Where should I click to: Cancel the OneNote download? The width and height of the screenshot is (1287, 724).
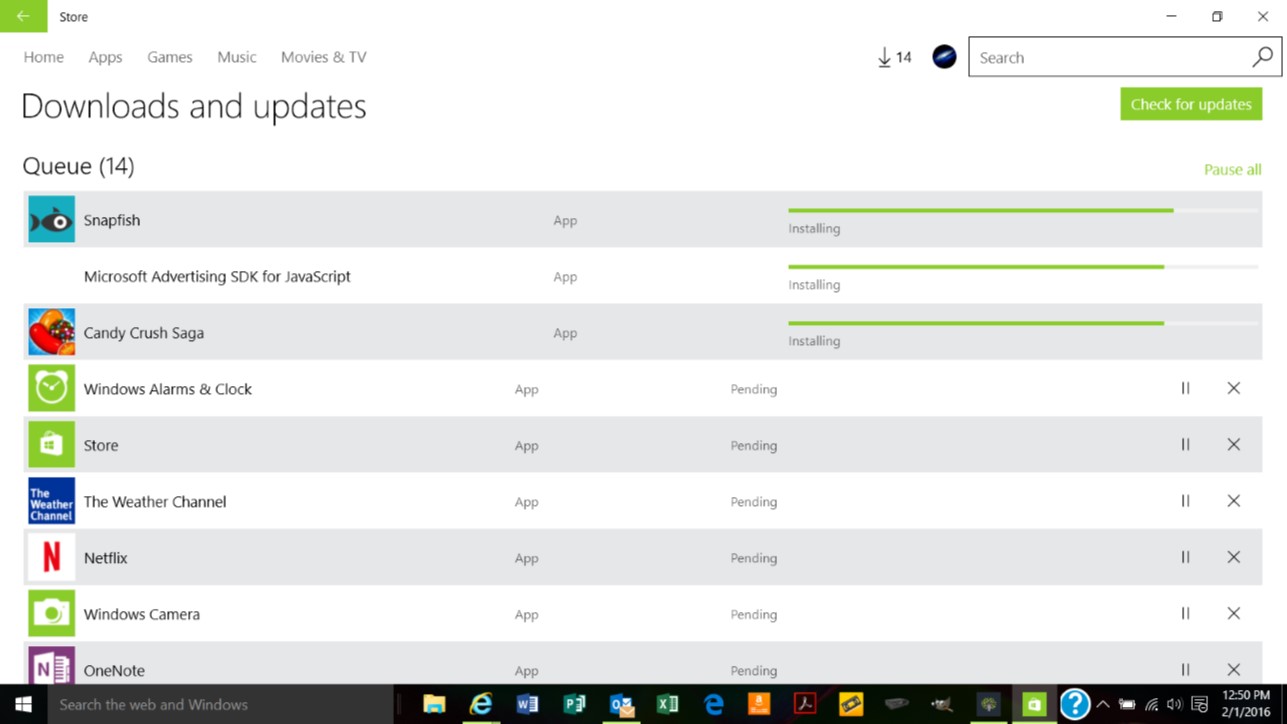(x=1234, y=670)
